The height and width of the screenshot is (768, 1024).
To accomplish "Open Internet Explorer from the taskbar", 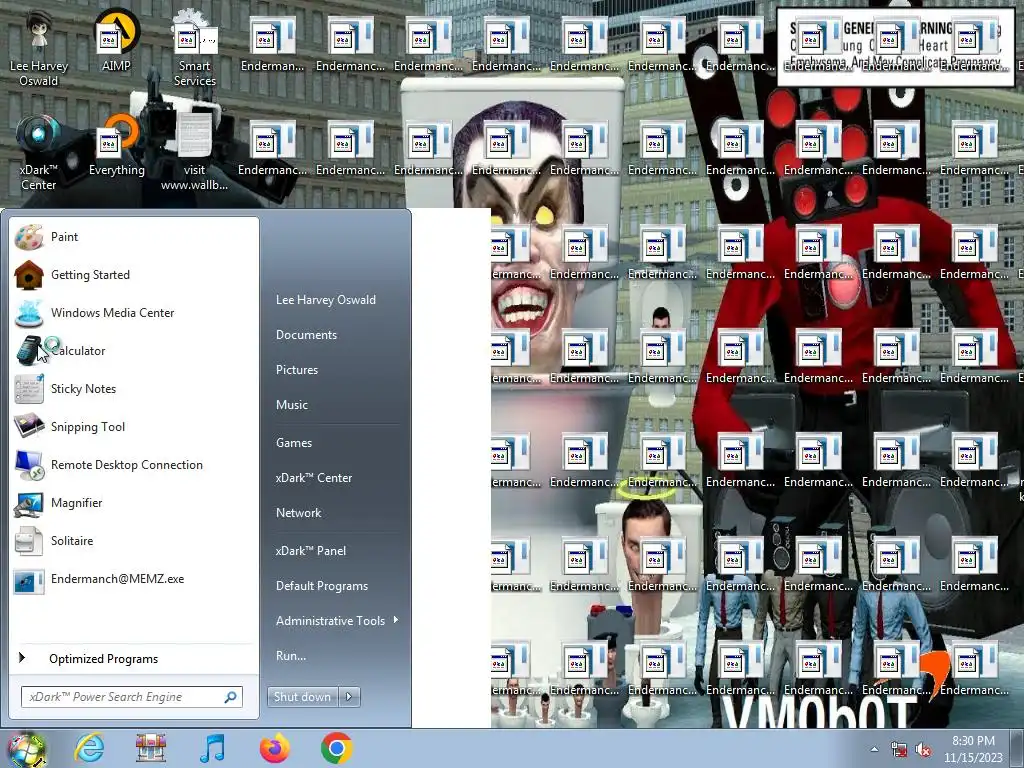I will [89, 748].
